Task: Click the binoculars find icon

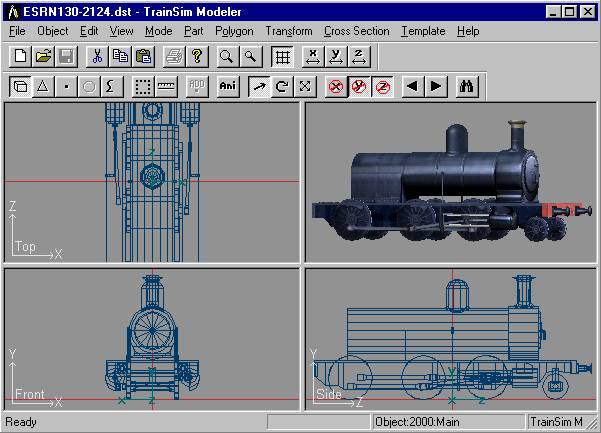Action: (x=466, y=86)
